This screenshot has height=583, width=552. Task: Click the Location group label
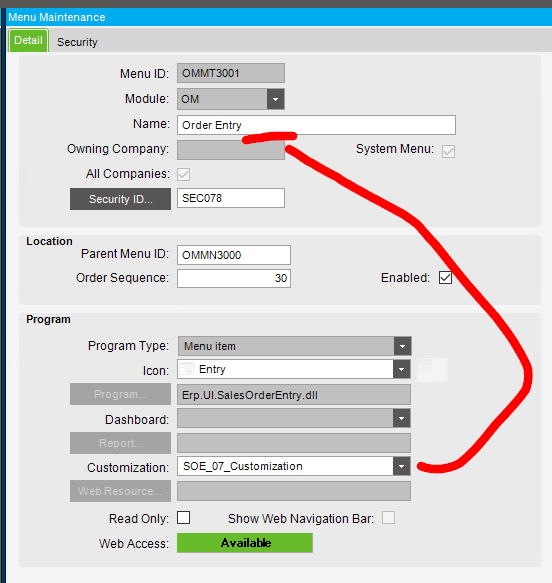pyautogui.click(x=49, y=241)
